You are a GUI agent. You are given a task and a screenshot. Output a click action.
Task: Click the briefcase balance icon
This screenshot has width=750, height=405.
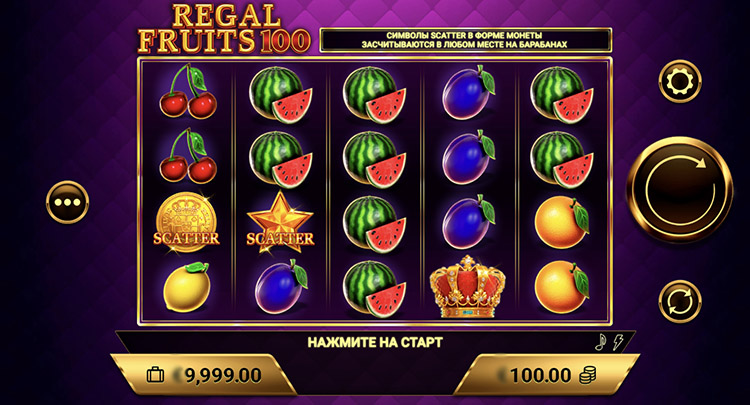click(x=155, y=375)
